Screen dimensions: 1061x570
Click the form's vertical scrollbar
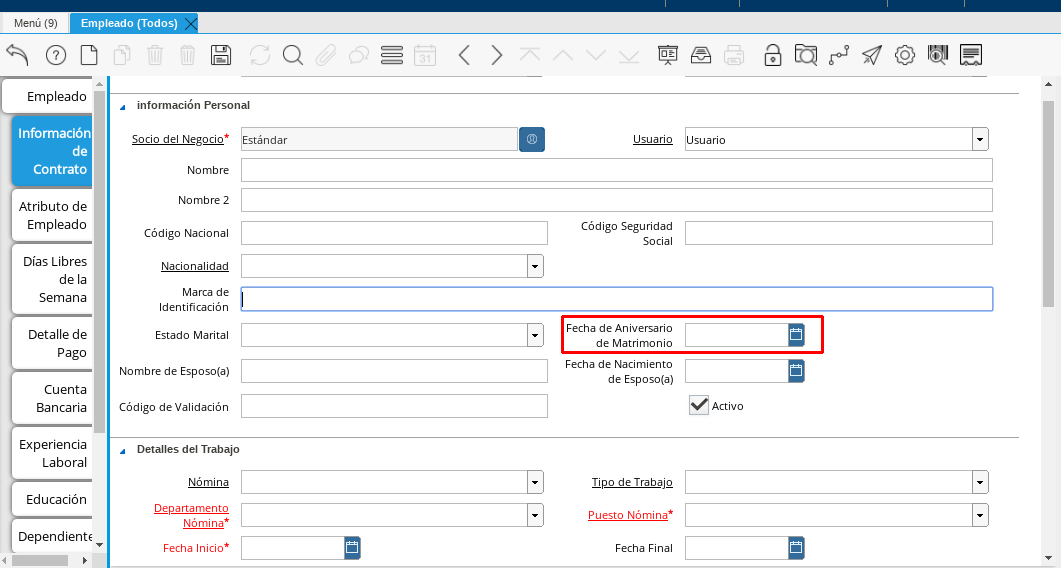[1047, 200]
